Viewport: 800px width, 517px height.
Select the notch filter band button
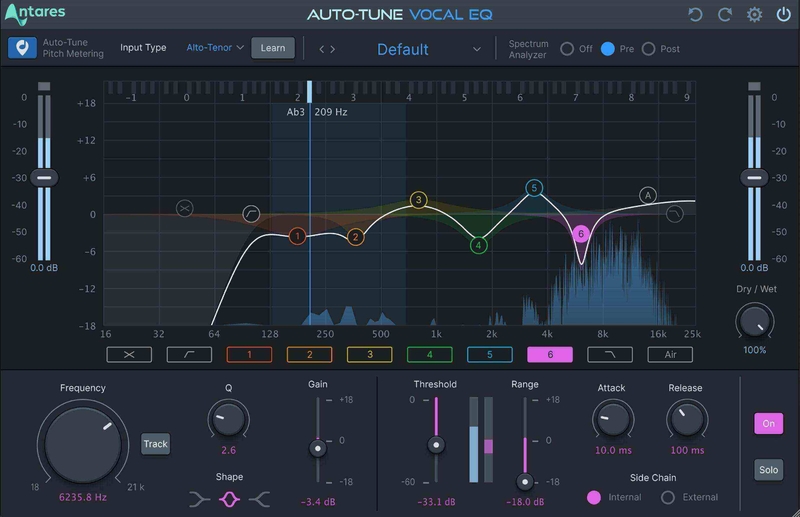[x=129, y=354]
